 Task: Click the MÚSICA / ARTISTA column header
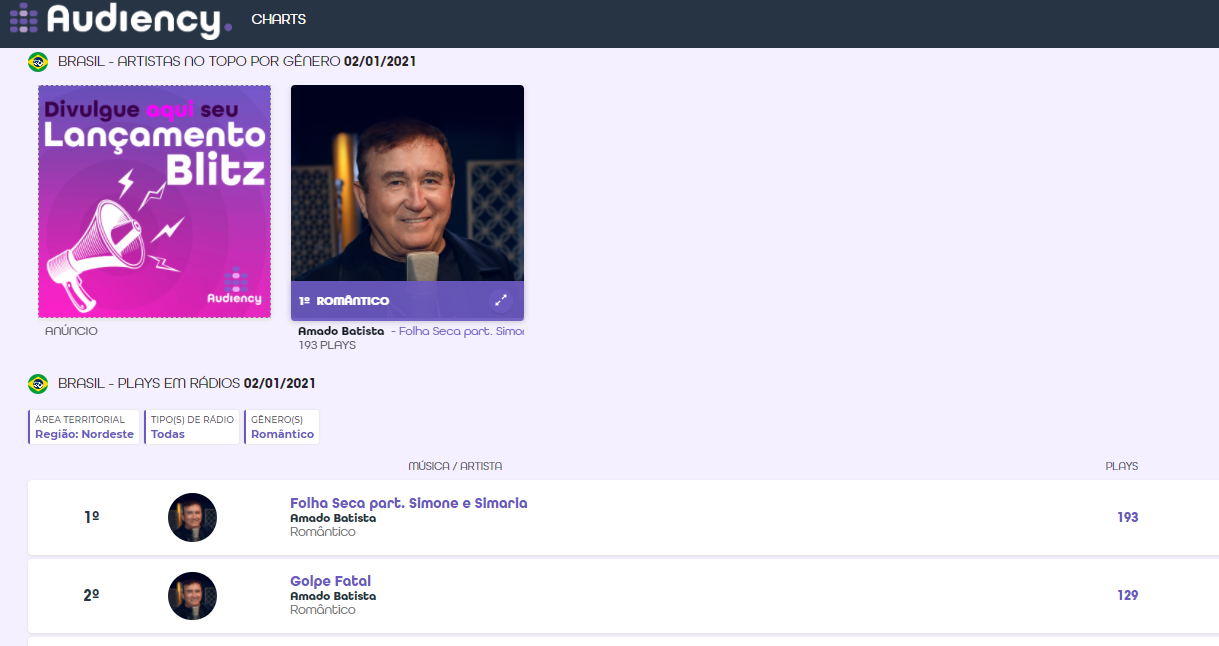[x=455, y=466]
